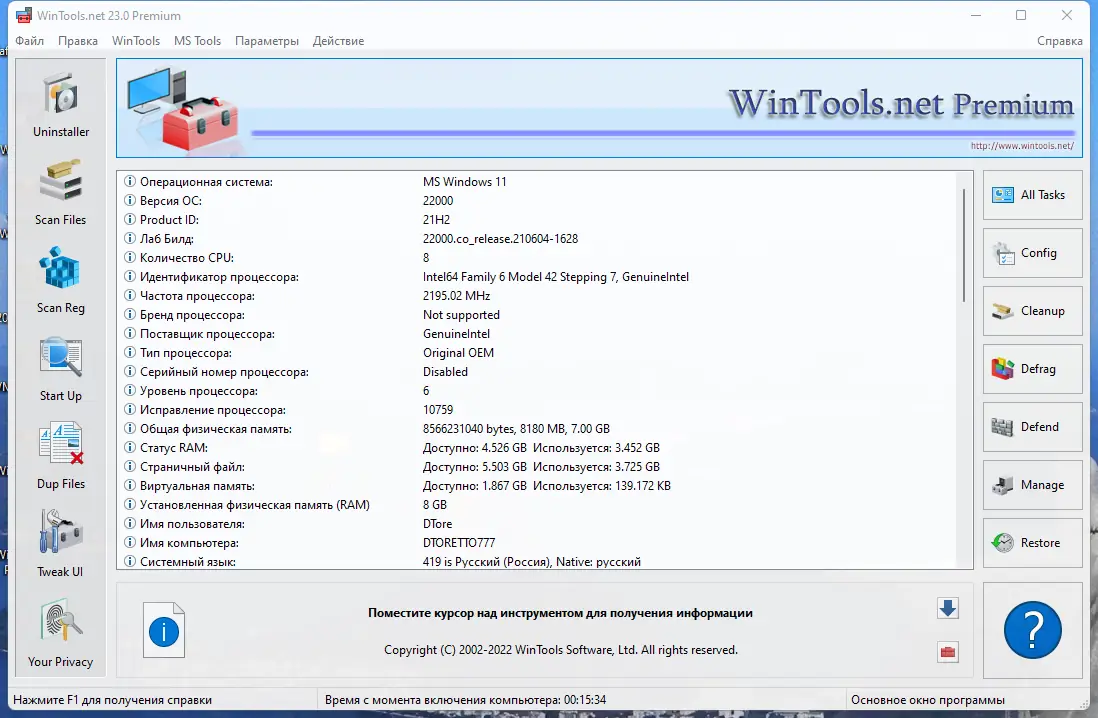Click the All Tasks button
This screenshot has width=1098, height=718.
(1031, 195)
